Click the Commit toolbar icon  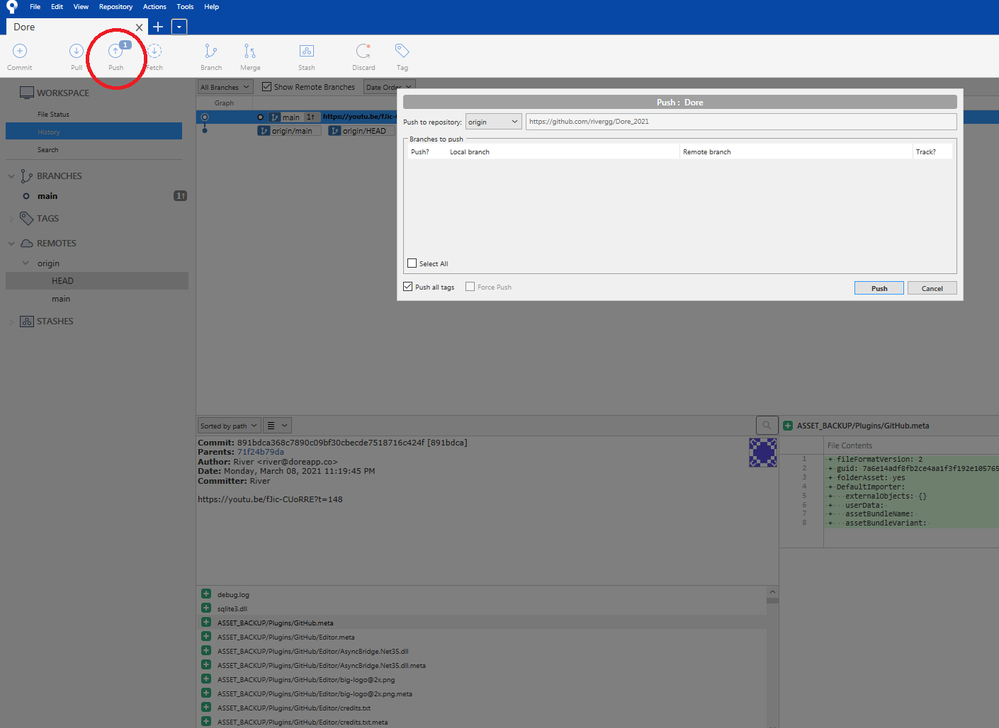click(20, 51)
